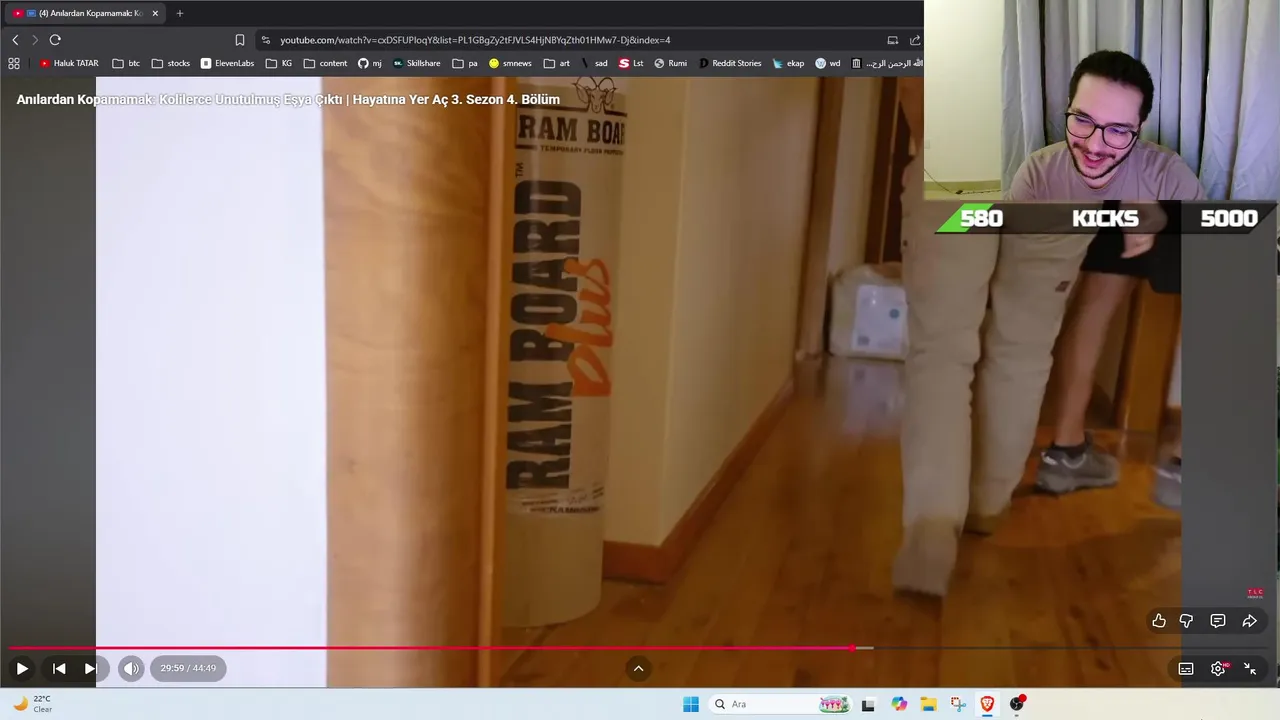Open the Rumi bookmark
1280x720 pixels.
point(671,63)
